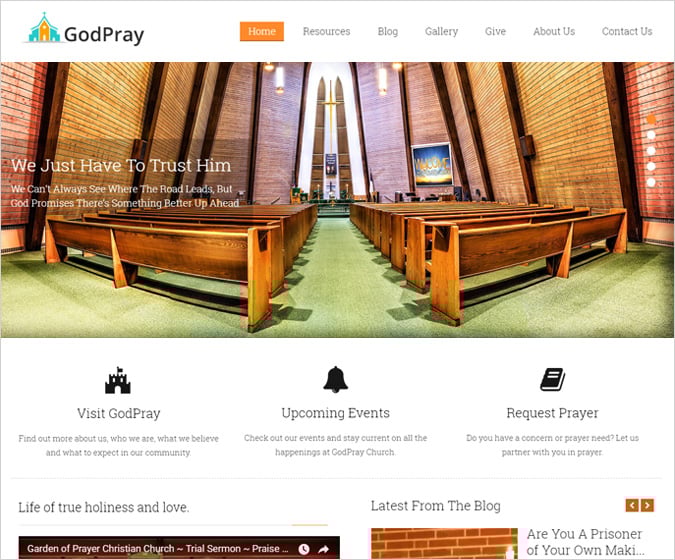Open the Resources menu
Image resolution: width=675 pixels, height=560 pixels.
click(326, 31)
